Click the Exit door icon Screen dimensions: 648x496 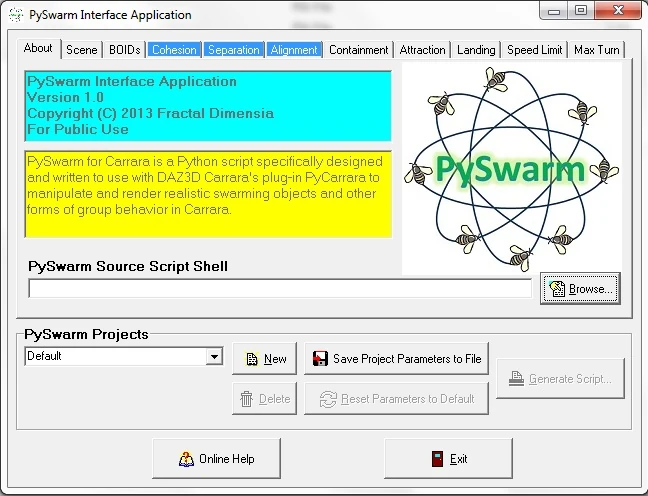coord(437,459)
